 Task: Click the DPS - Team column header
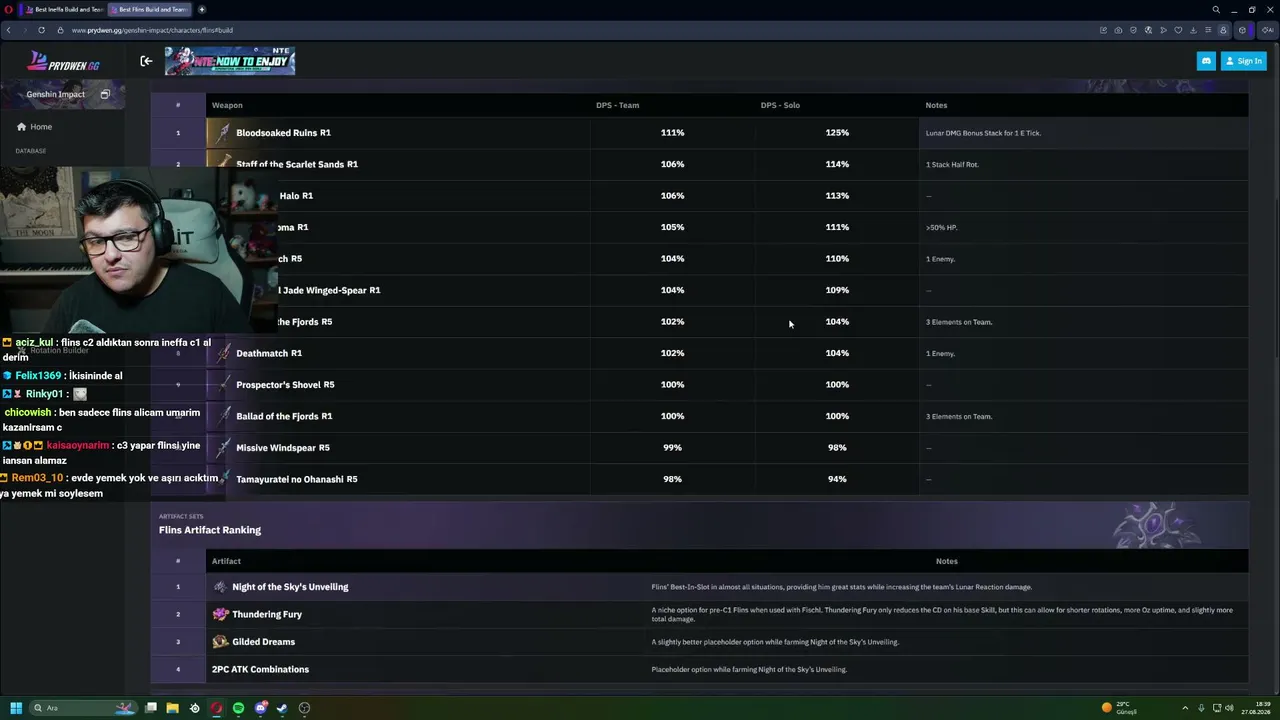[617, 105]
